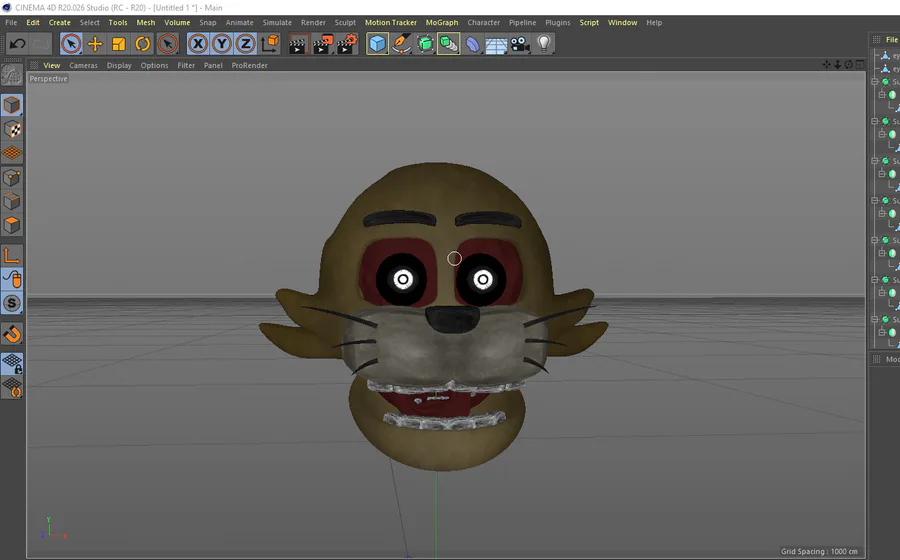Switch to Edges mode
Image resolution: width=900 pixels, height=560 pixels.
coord(11,201)
